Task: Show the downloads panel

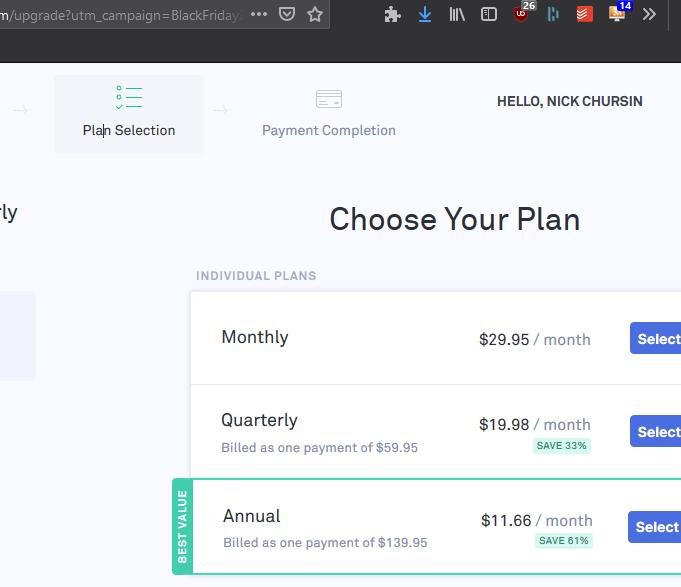Action: [x=425, y=14]
